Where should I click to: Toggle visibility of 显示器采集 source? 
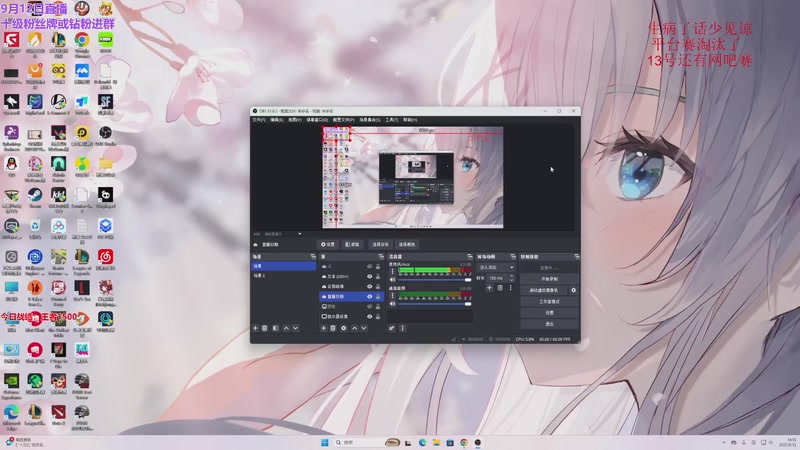pyautogui.click(x=369, y=316)
